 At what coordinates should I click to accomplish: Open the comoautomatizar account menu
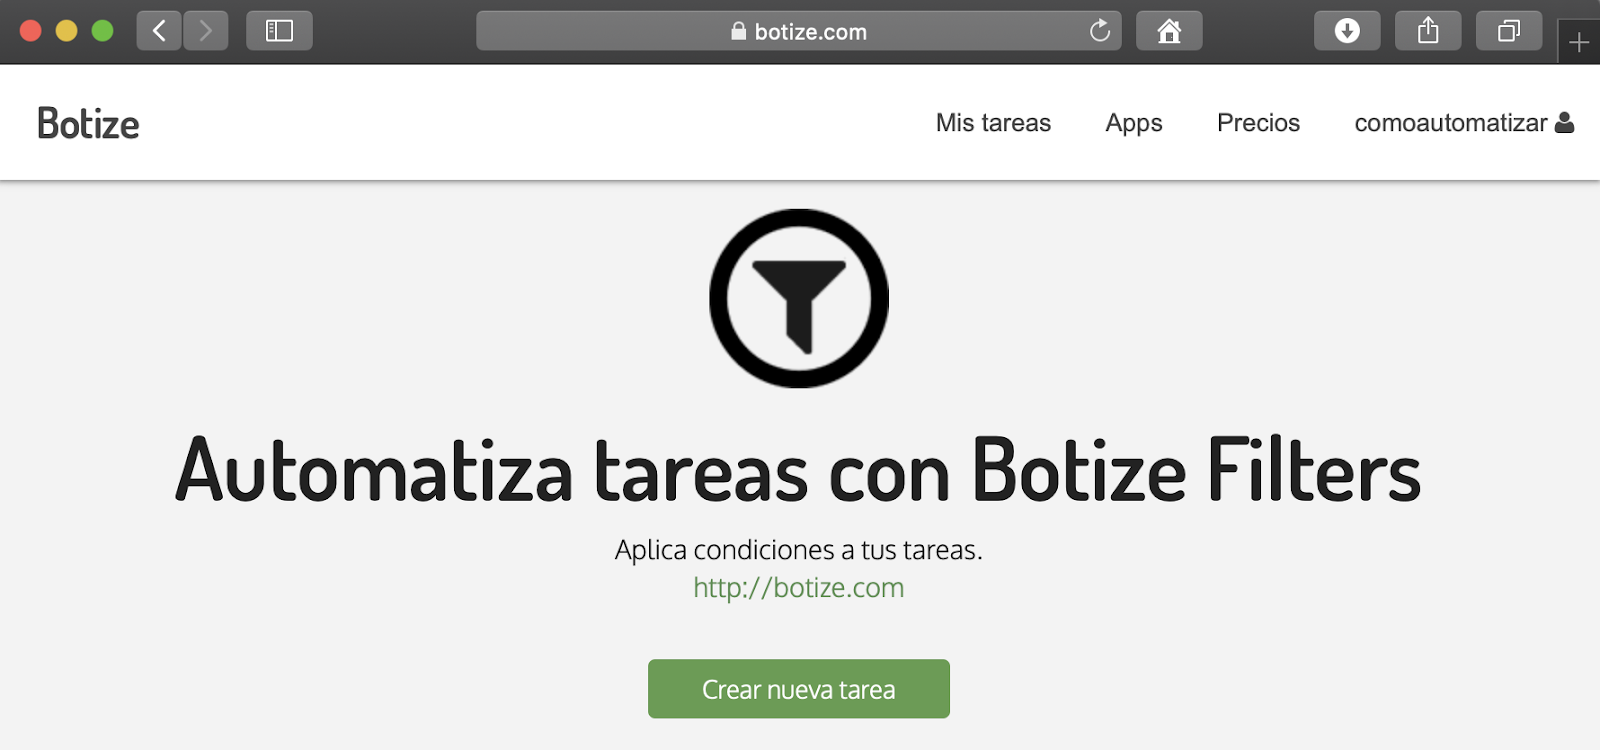click(1464, 123)
